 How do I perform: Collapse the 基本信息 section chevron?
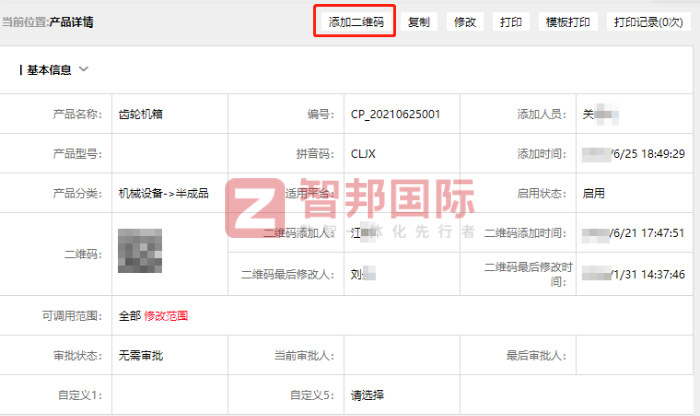(x=84, y=70)
